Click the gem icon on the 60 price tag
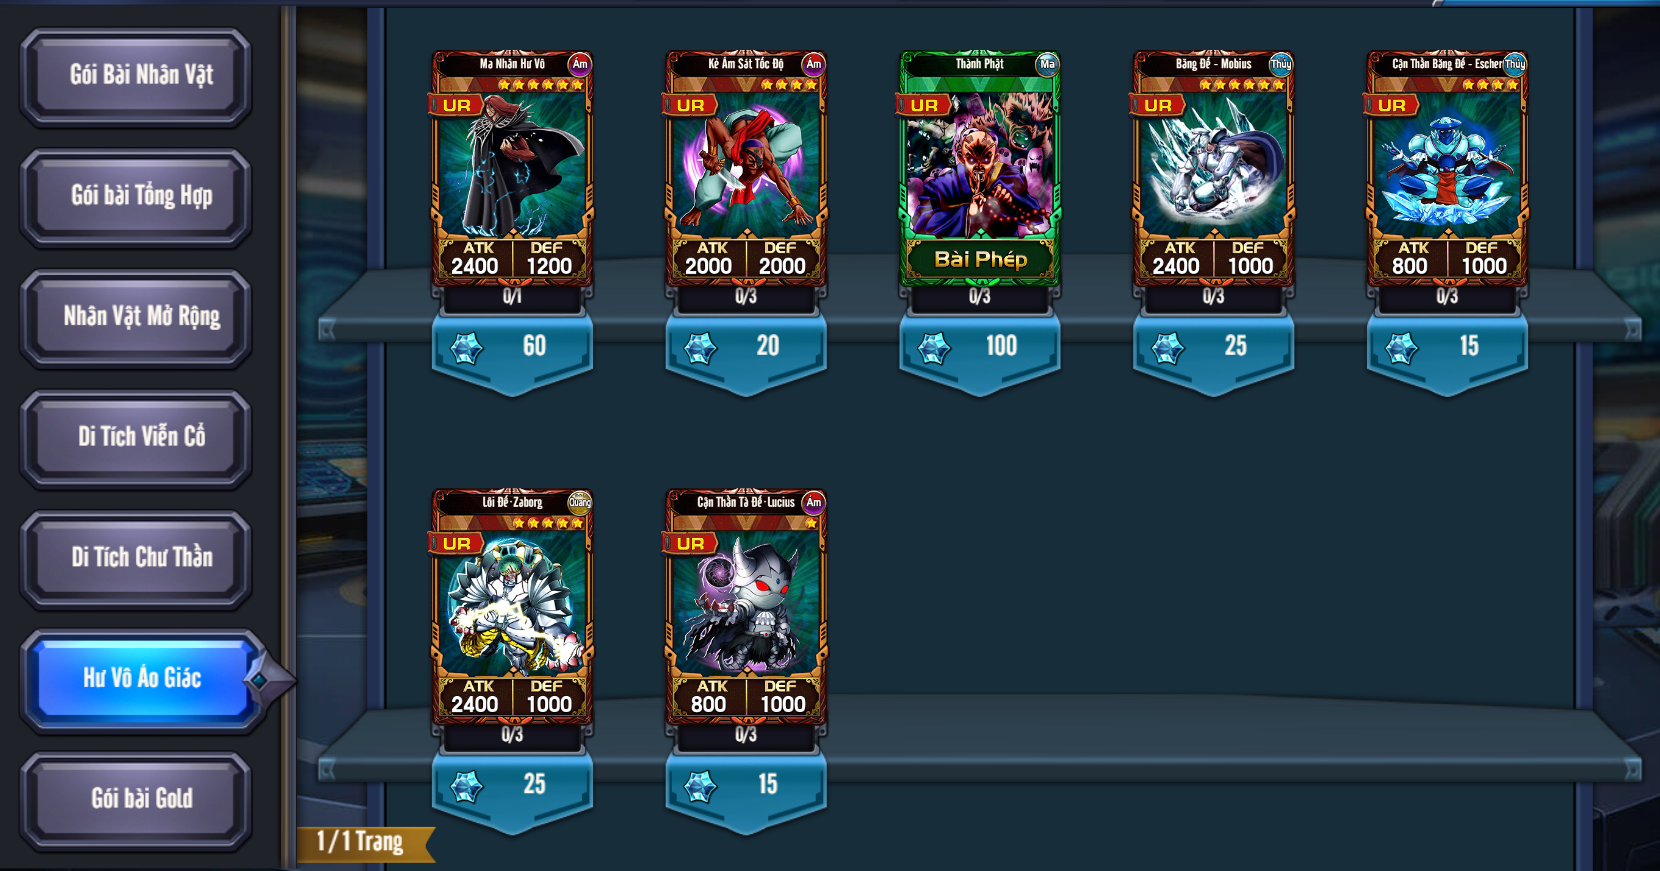The height and width of the screenshot is (871, 1660). [467, 348]
